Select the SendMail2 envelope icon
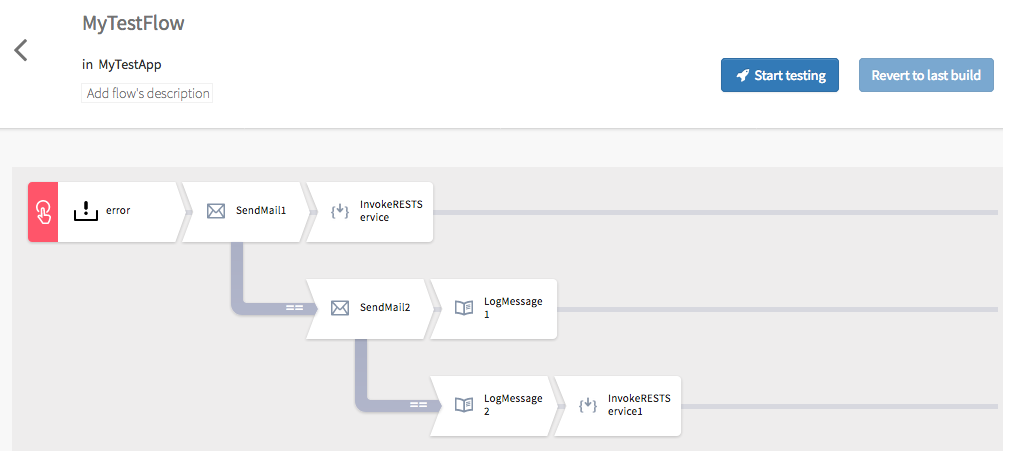Image resolution: width=1010 pixels, height=455 pixels. tap(340, 308)
